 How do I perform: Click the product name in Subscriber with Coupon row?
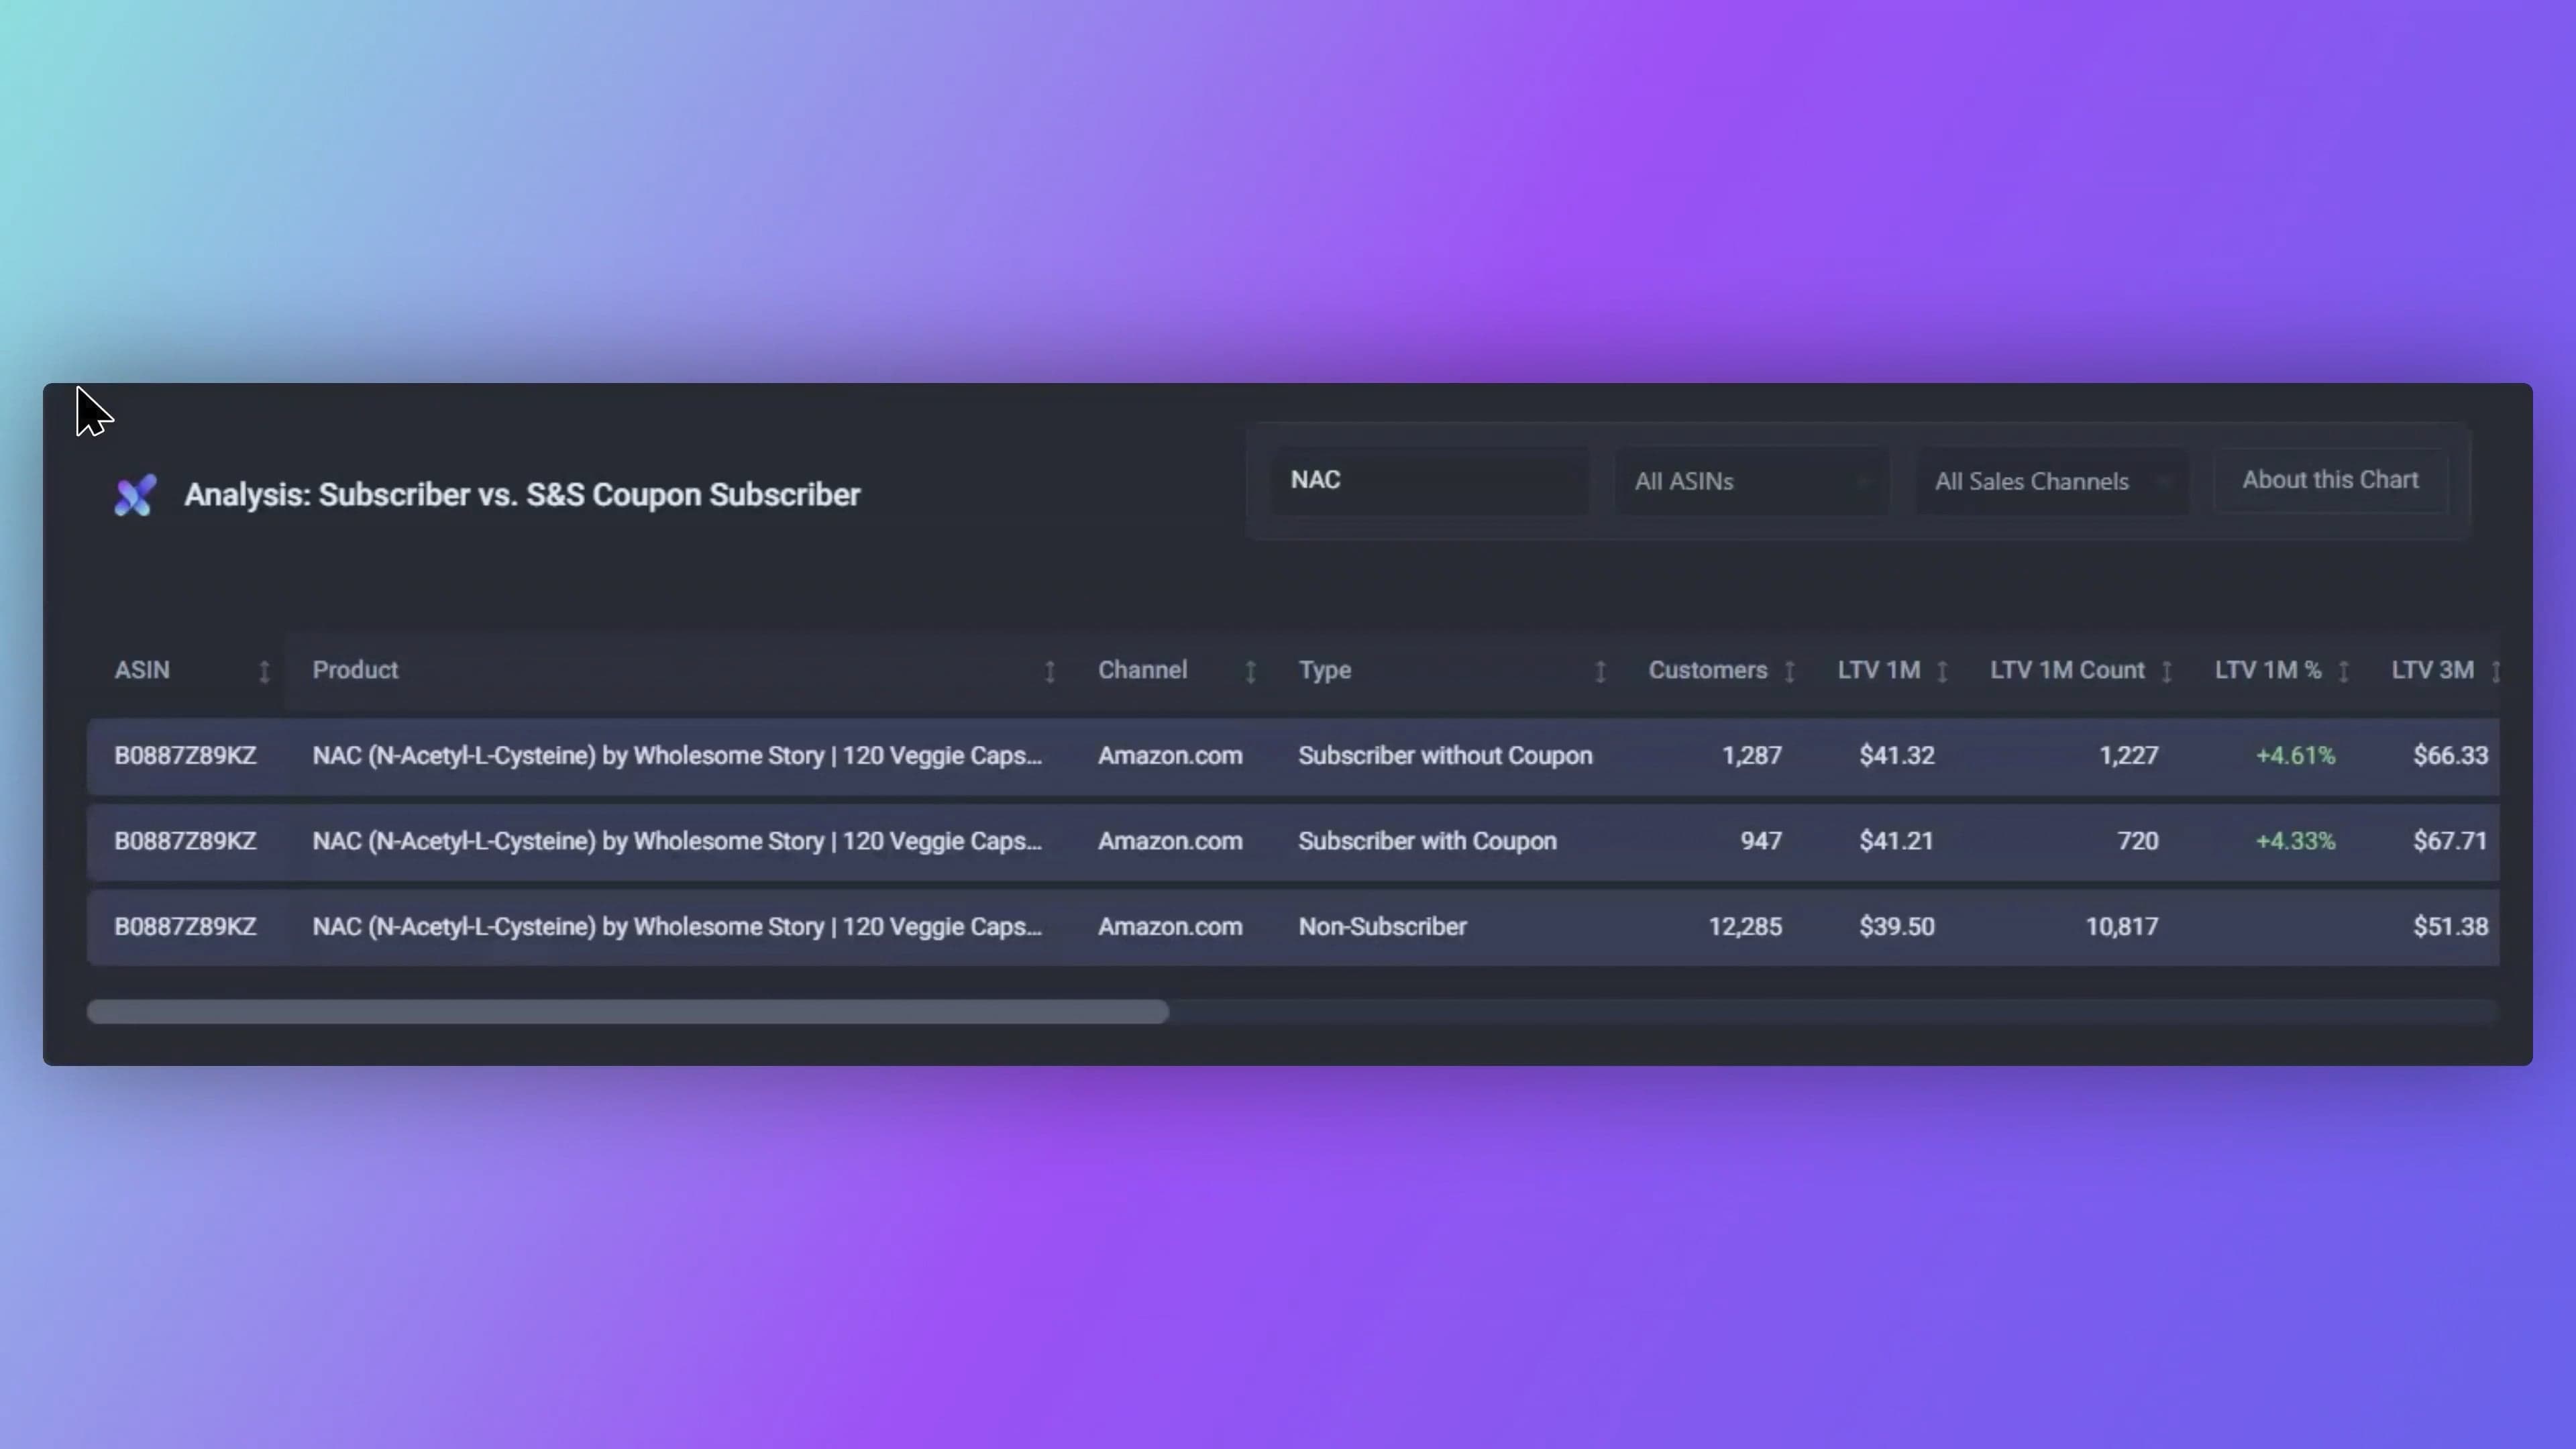coord(677,841)
